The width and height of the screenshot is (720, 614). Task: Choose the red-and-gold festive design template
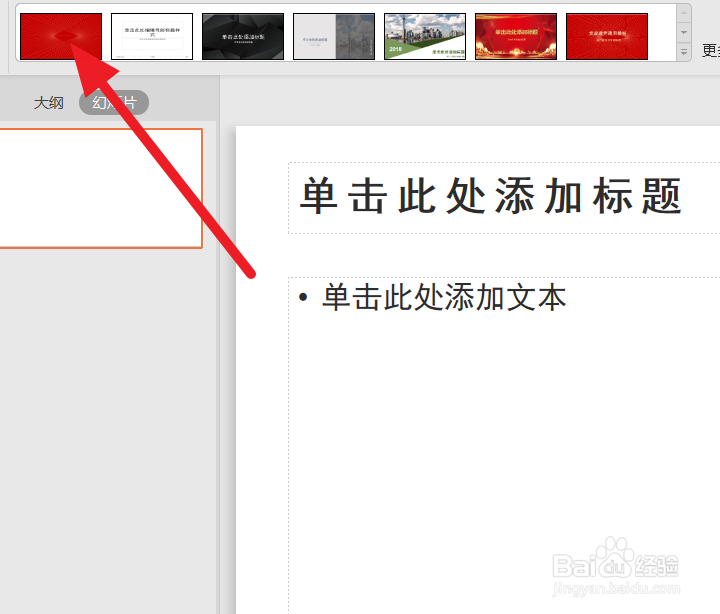pyautogui.click(x=516, y=36)
